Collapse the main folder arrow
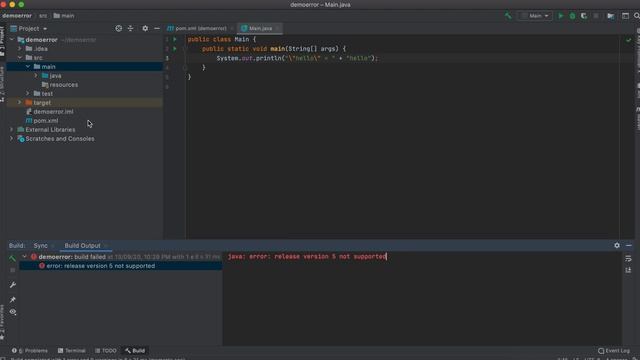 click(28, 67)
